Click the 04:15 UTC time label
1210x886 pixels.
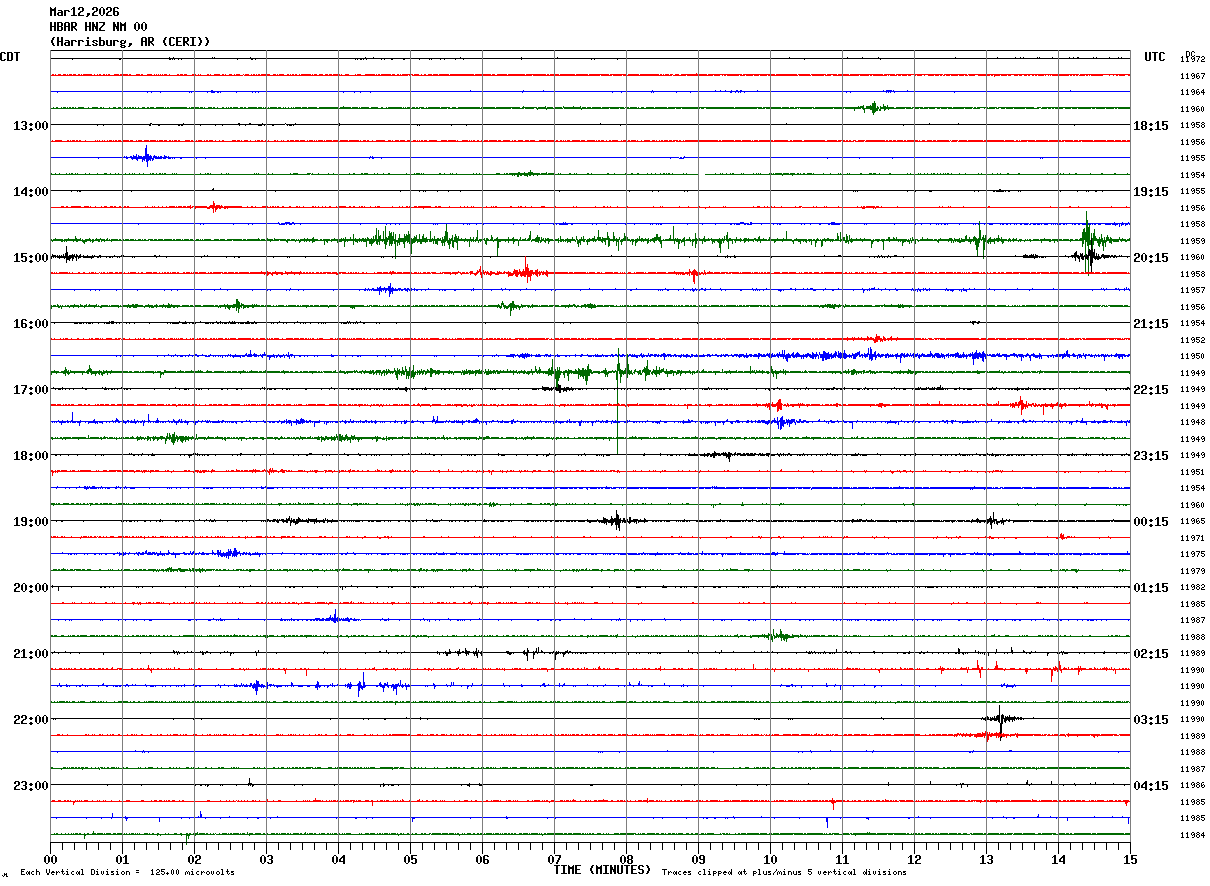click(x=1151, y=786)
